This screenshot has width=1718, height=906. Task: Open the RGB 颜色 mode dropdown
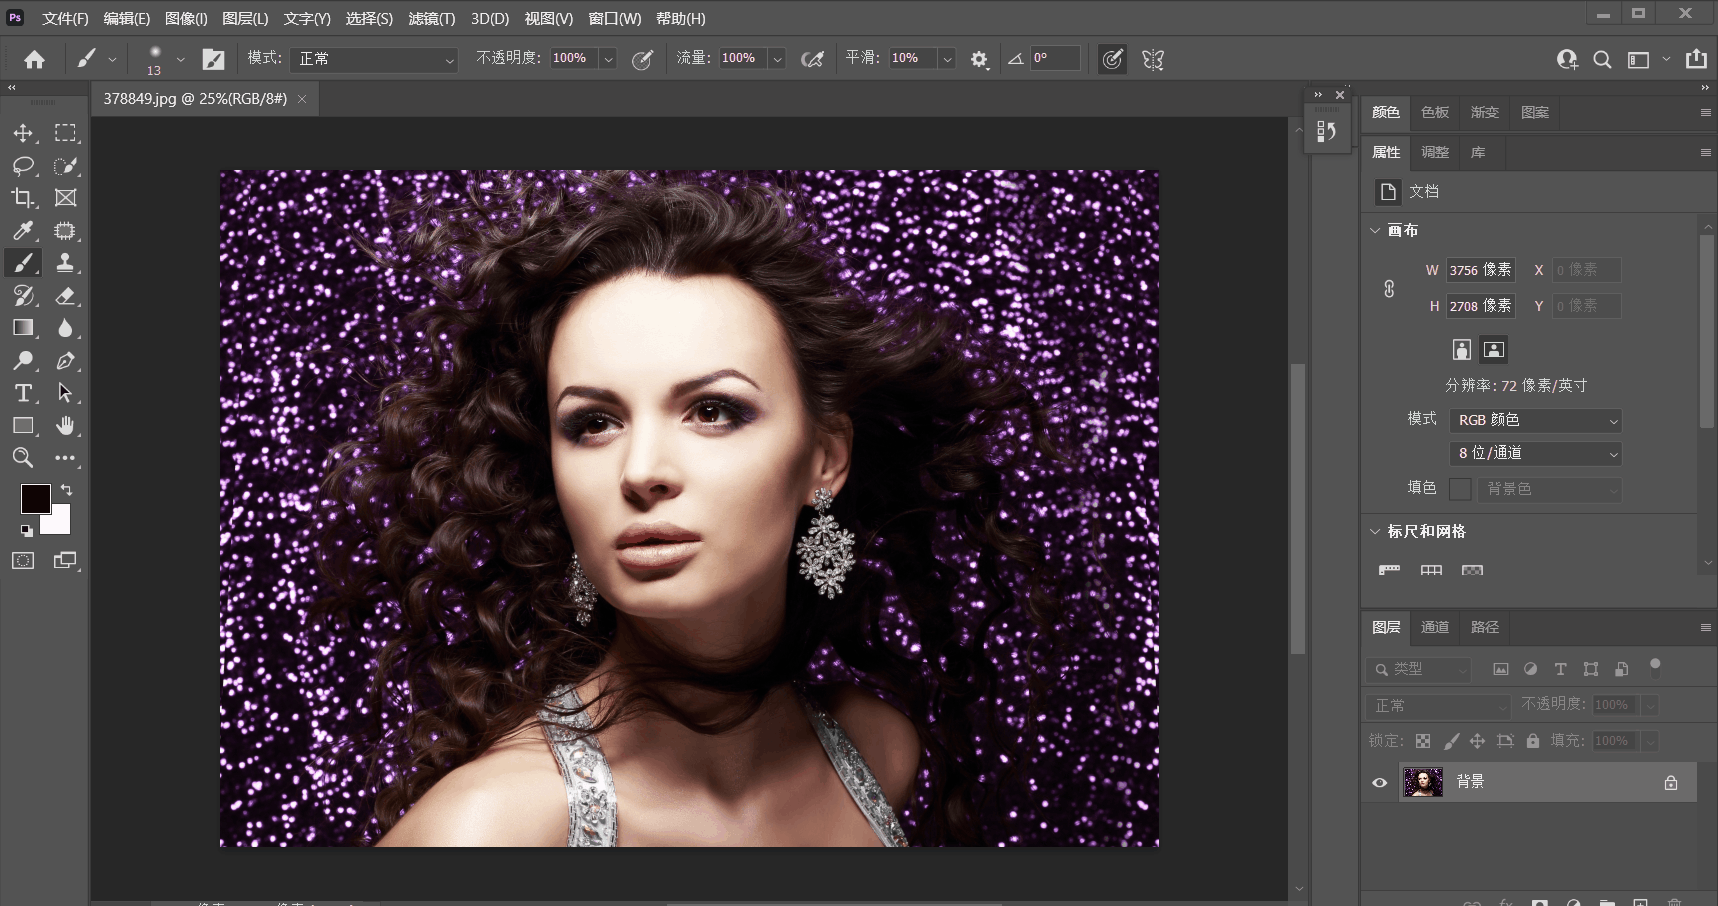click(x=1535, y=421)
